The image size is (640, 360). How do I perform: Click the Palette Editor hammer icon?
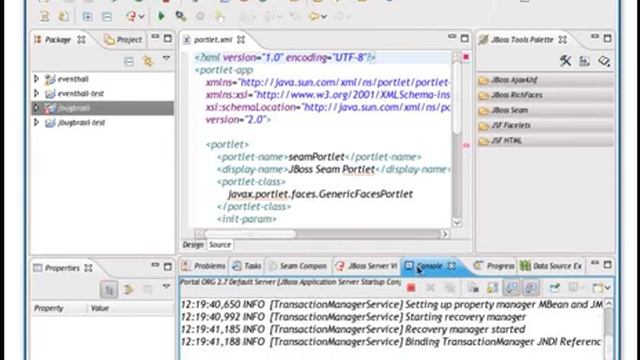point(565,61)
